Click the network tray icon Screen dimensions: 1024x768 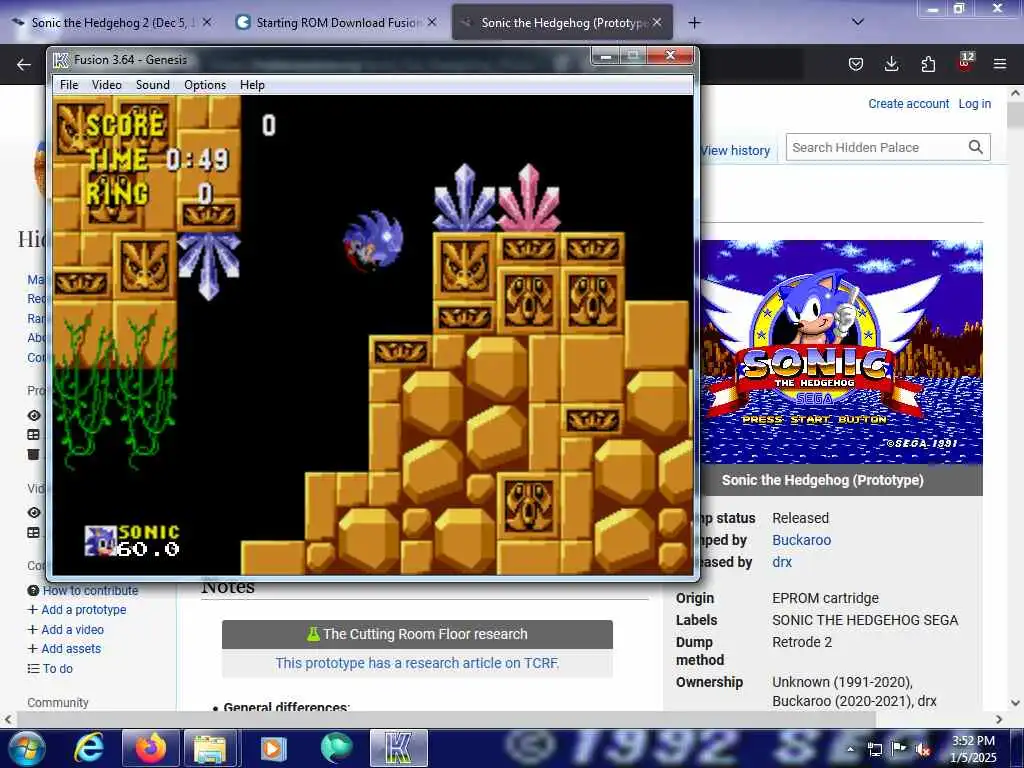point(875,750)
